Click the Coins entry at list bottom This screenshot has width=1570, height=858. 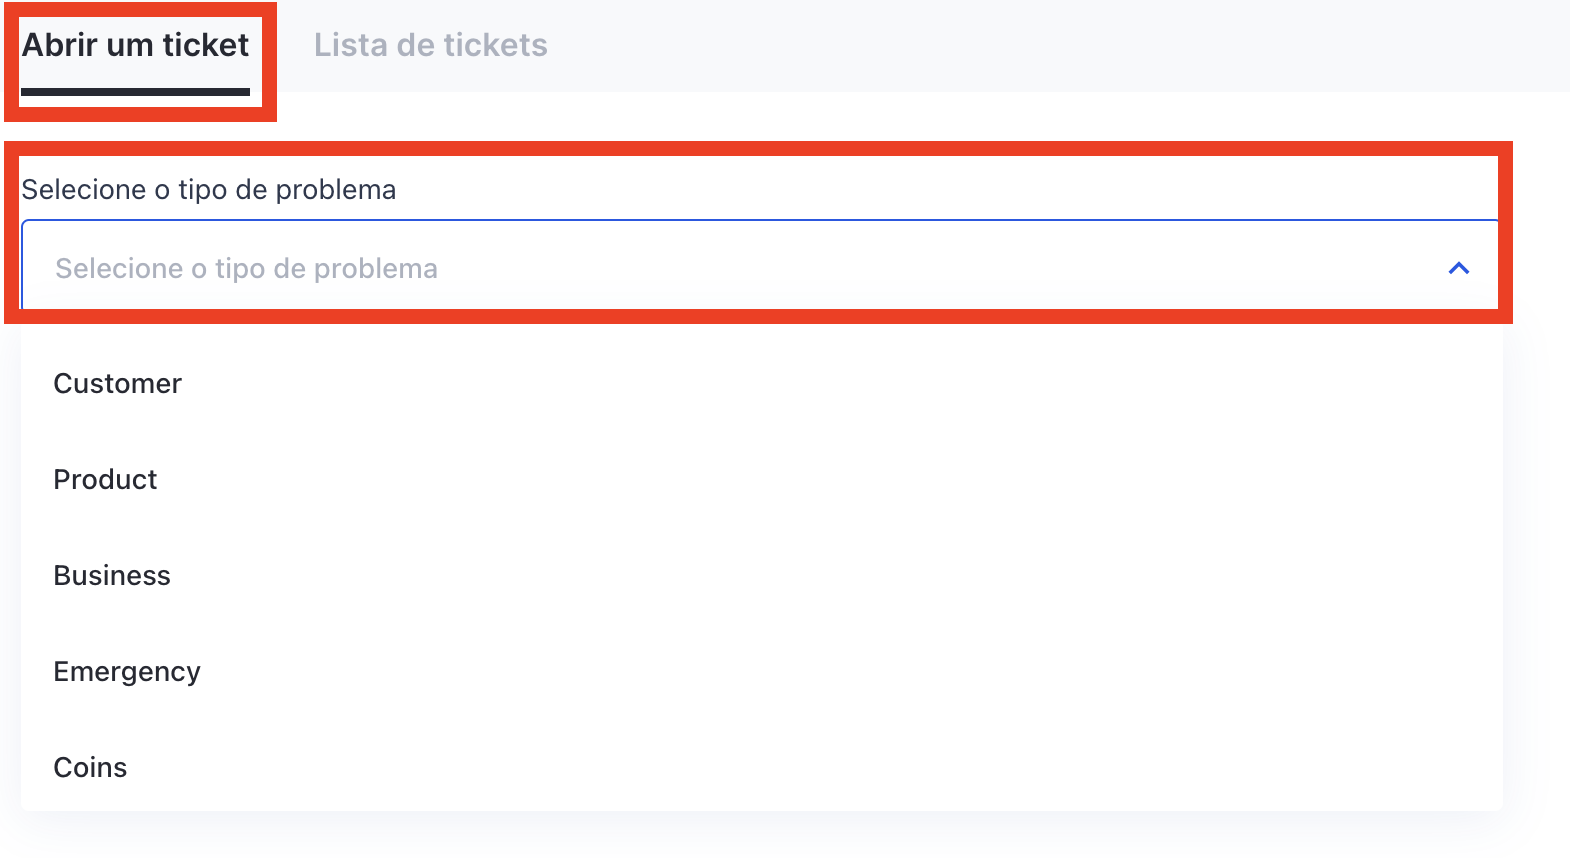point(90,768)
